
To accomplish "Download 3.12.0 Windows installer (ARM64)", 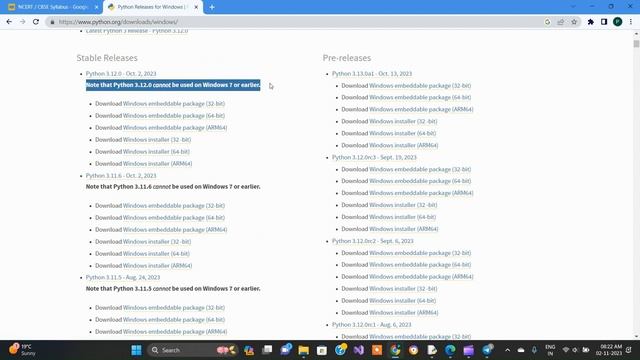I will pos(158,163).
